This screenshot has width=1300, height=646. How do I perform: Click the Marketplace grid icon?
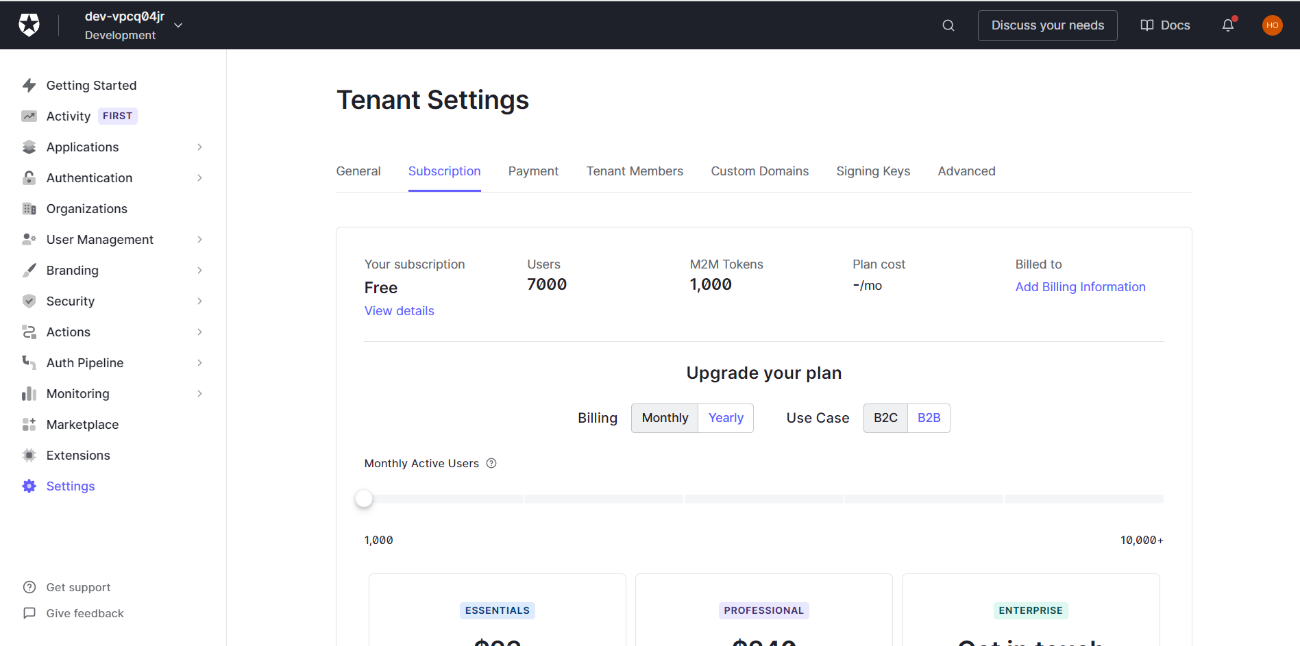(29, 425)
